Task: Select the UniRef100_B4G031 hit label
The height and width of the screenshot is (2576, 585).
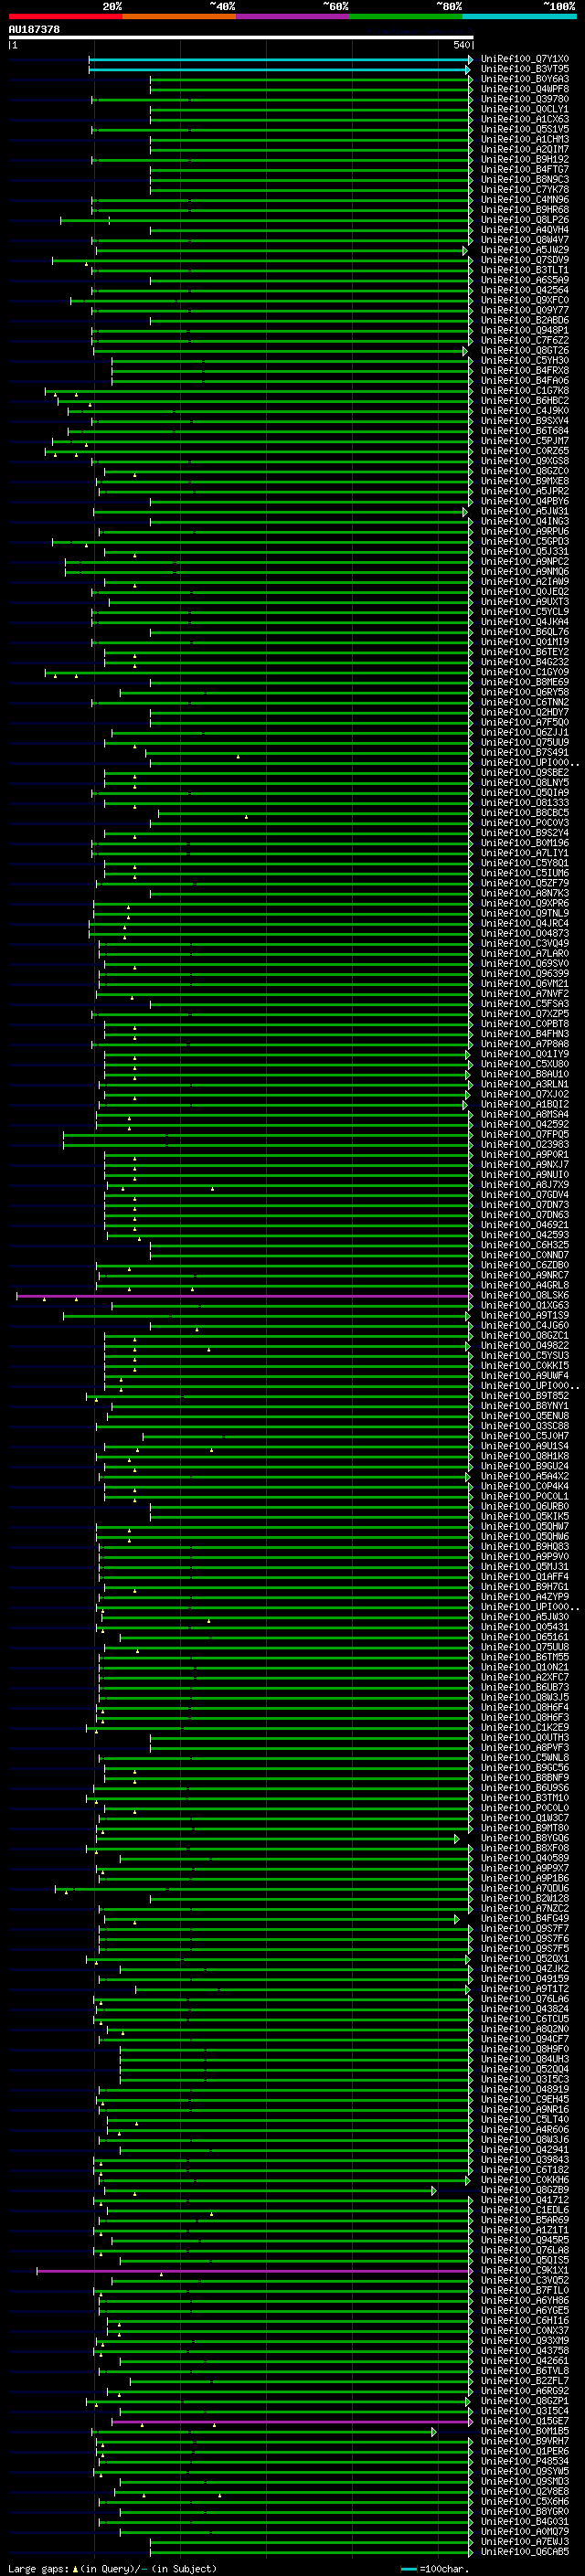Action: (525, 2522)
